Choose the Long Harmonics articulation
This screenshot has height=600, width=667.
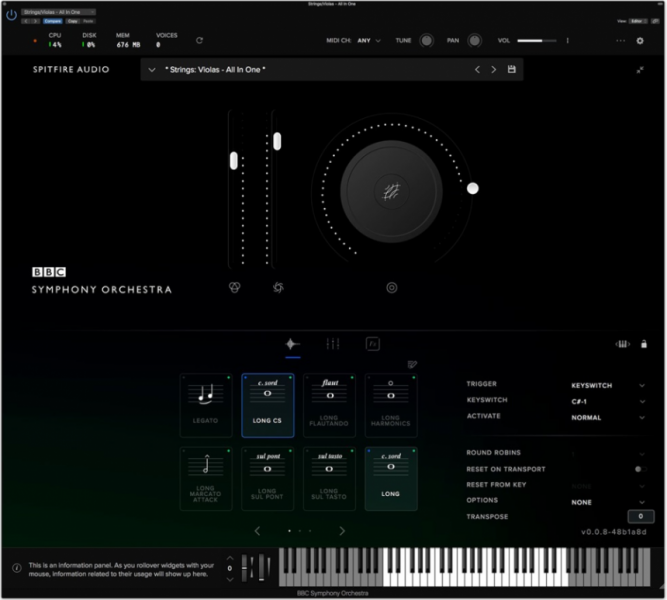[x=392, y=405]
